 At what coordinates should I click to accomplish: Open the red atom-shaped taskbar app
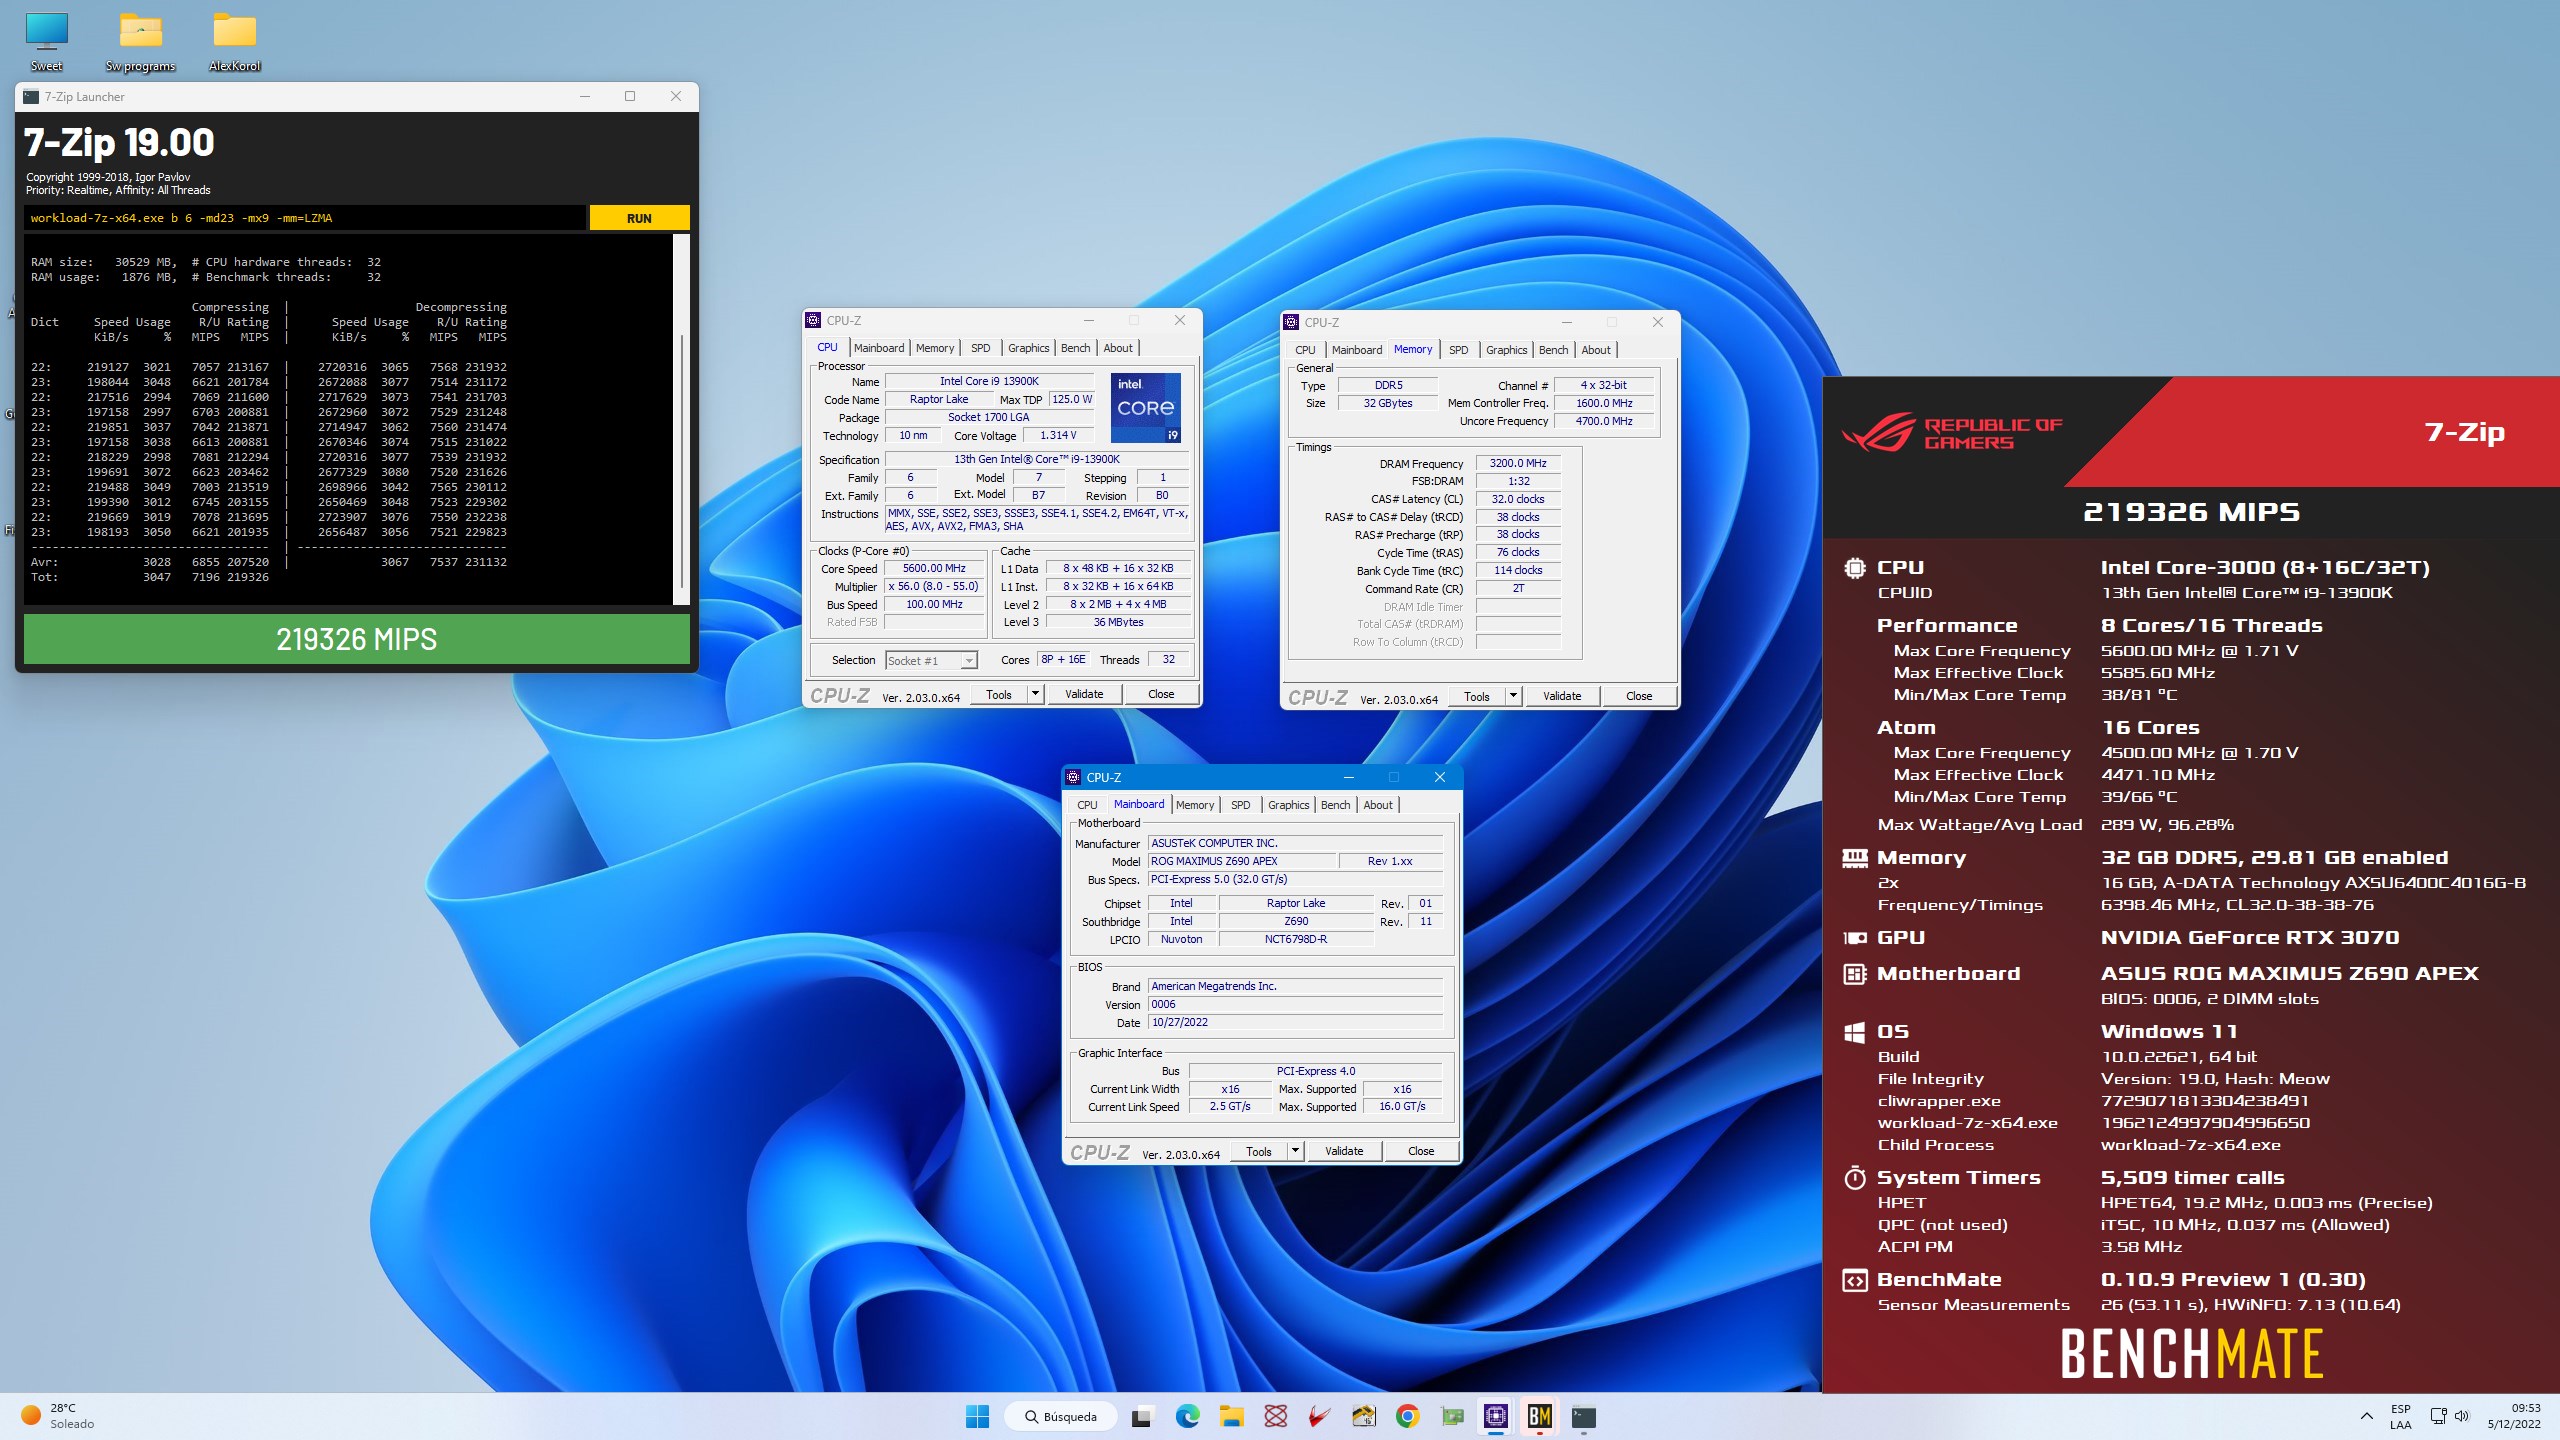click(x=1275, y=1416)
